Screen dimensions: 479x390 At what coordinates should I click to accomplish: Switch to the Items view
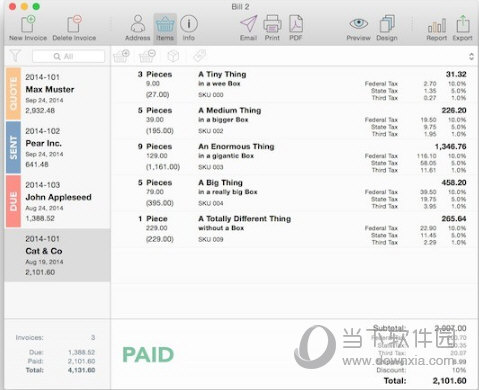[165, 28]
